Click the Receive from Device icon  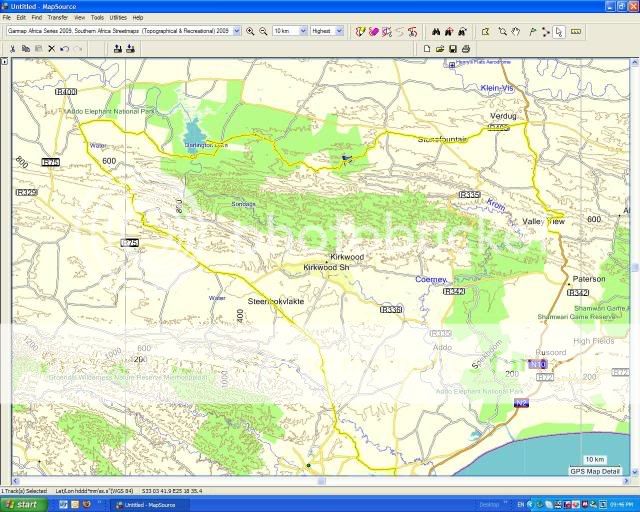click(131, 49)
